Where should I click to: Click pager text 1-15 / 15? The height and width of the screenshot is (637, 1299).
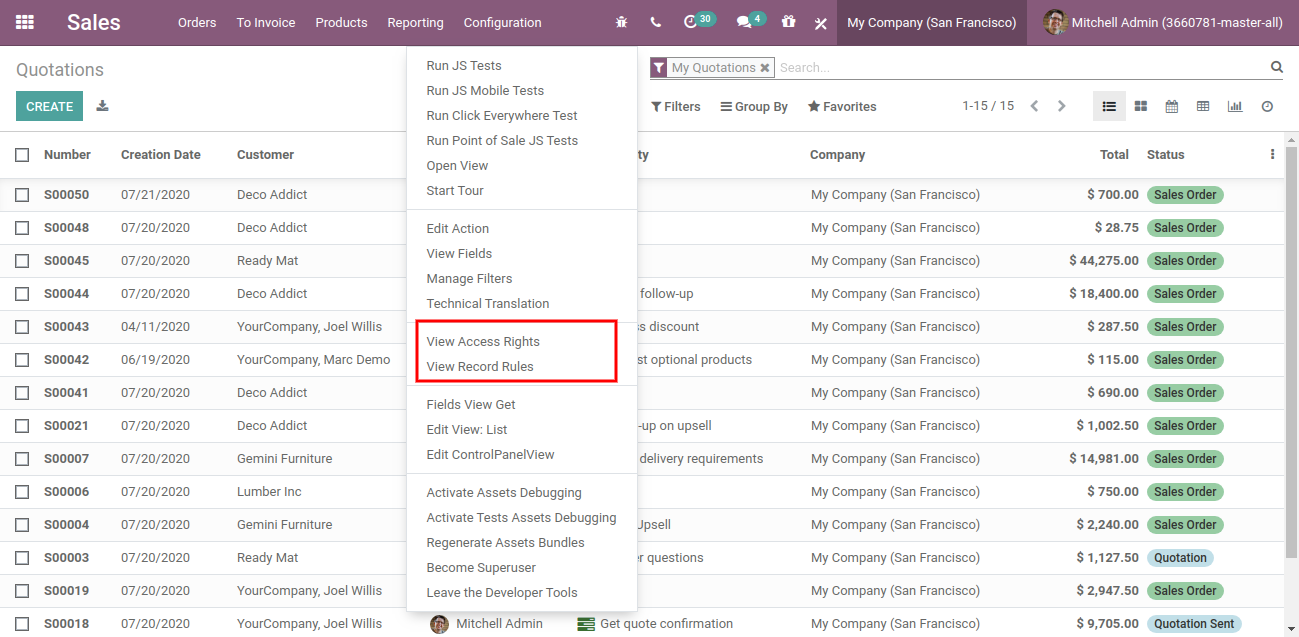(988, 106)
